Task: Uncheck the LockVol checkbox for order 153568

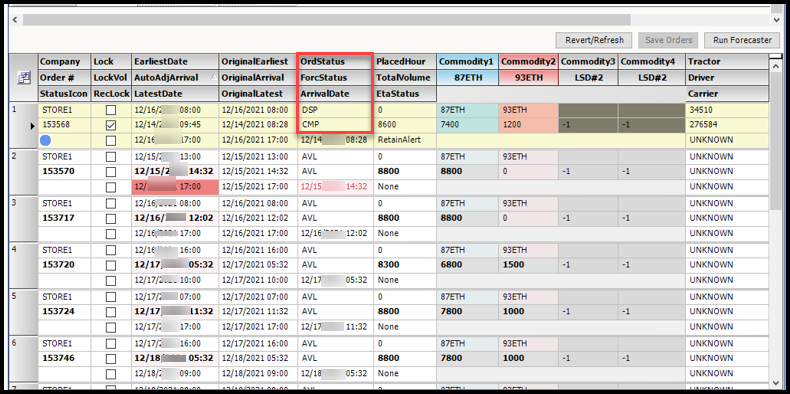Action: click(111, 125)
